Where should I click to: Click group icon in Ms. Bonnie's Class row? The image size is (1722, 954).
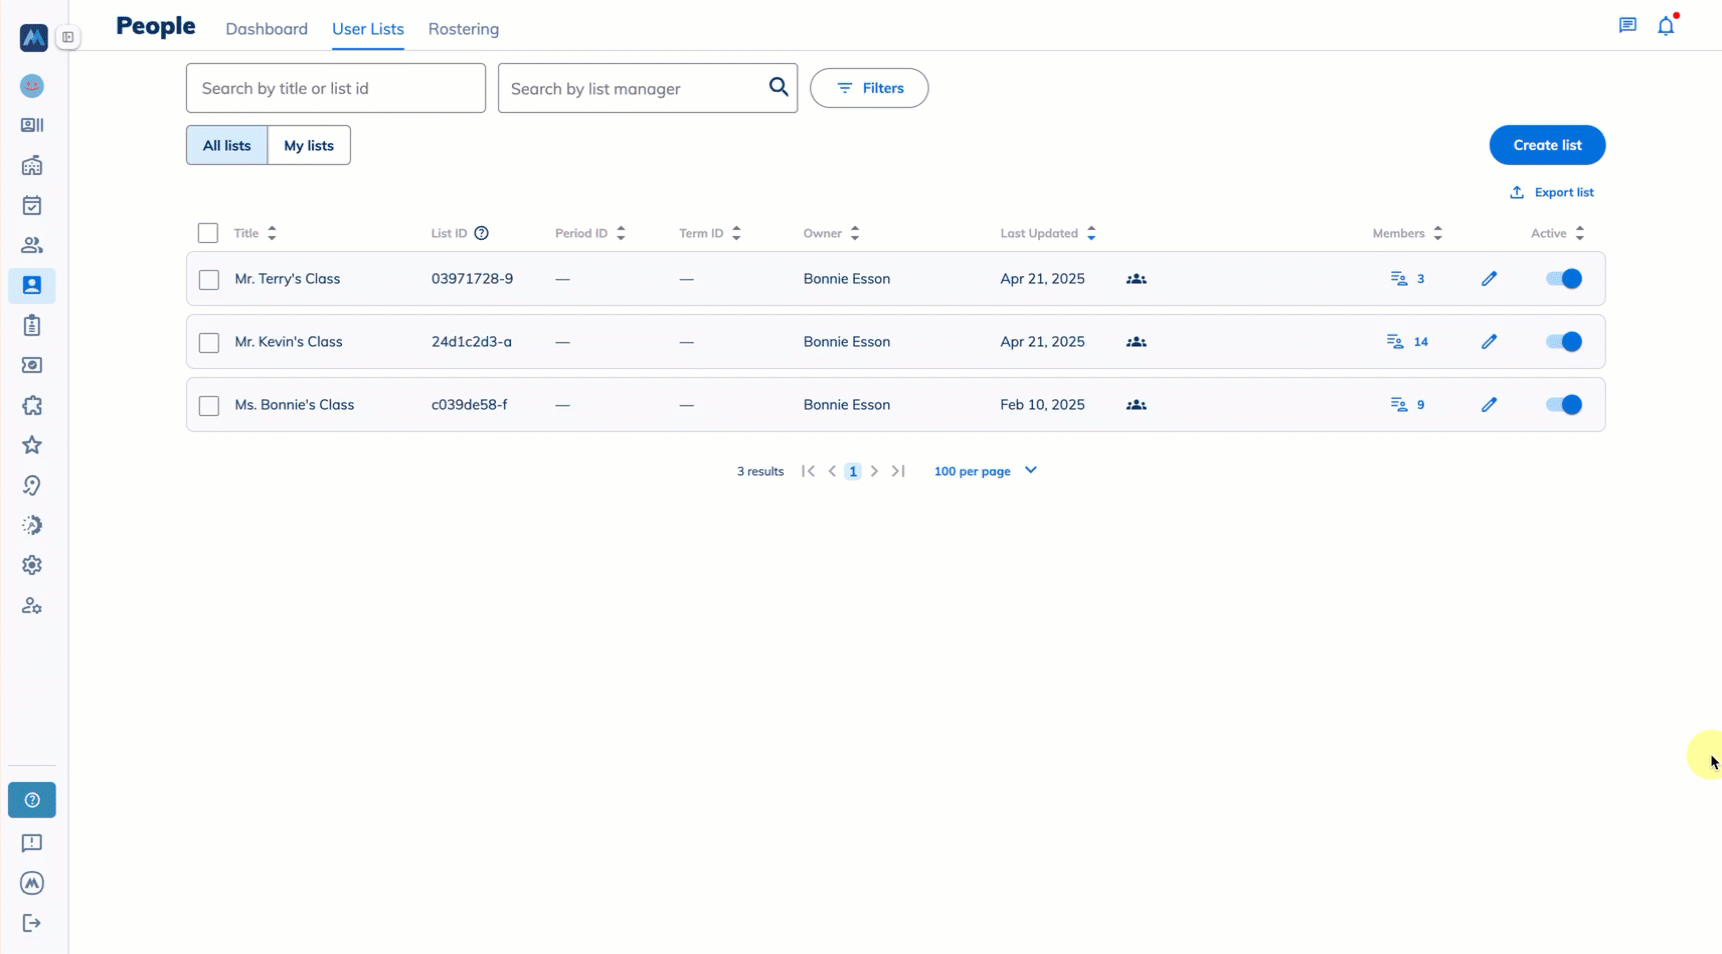coord(1136,405)
